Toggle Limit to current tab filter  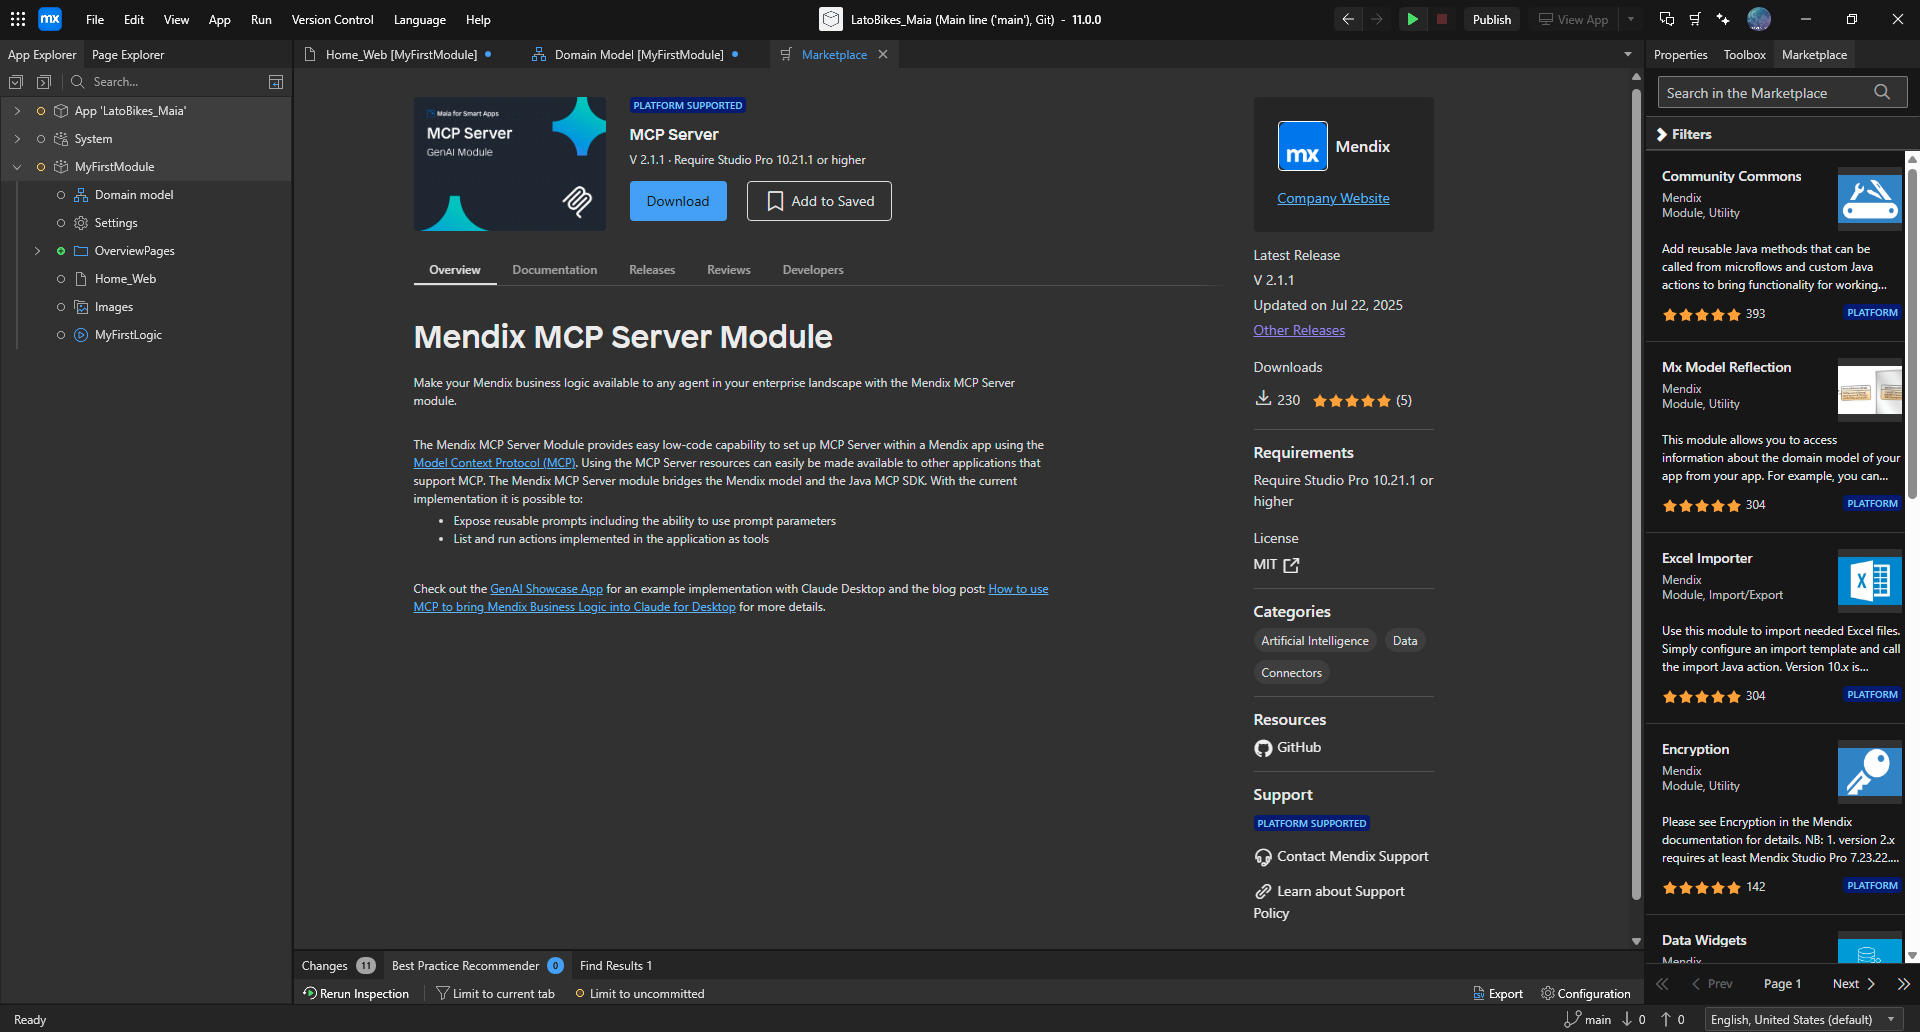click(494, 993)
